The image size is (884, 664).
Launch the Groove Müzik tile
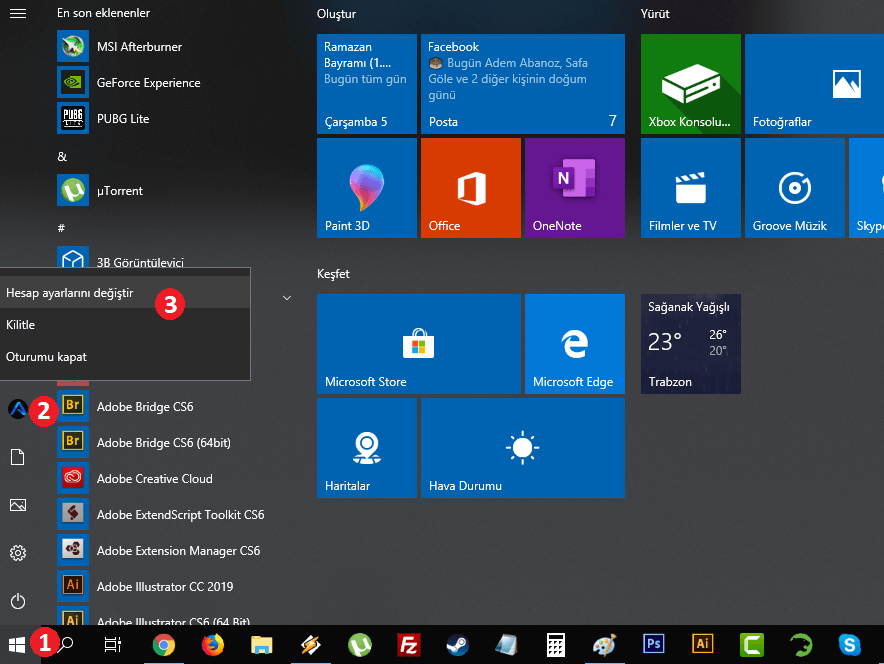tap(794, 188)
